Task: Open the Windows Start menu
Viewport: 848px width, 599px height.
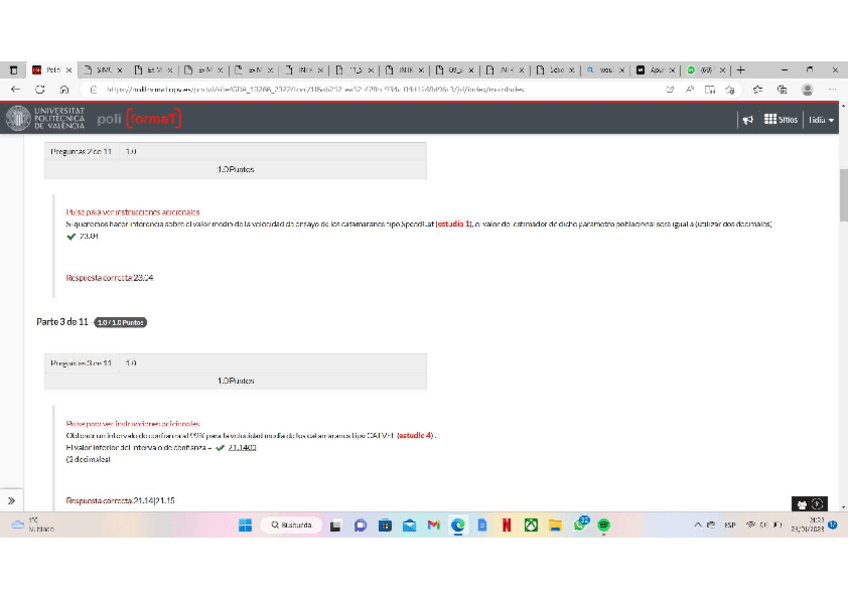Action: click(x=245, y=525)
